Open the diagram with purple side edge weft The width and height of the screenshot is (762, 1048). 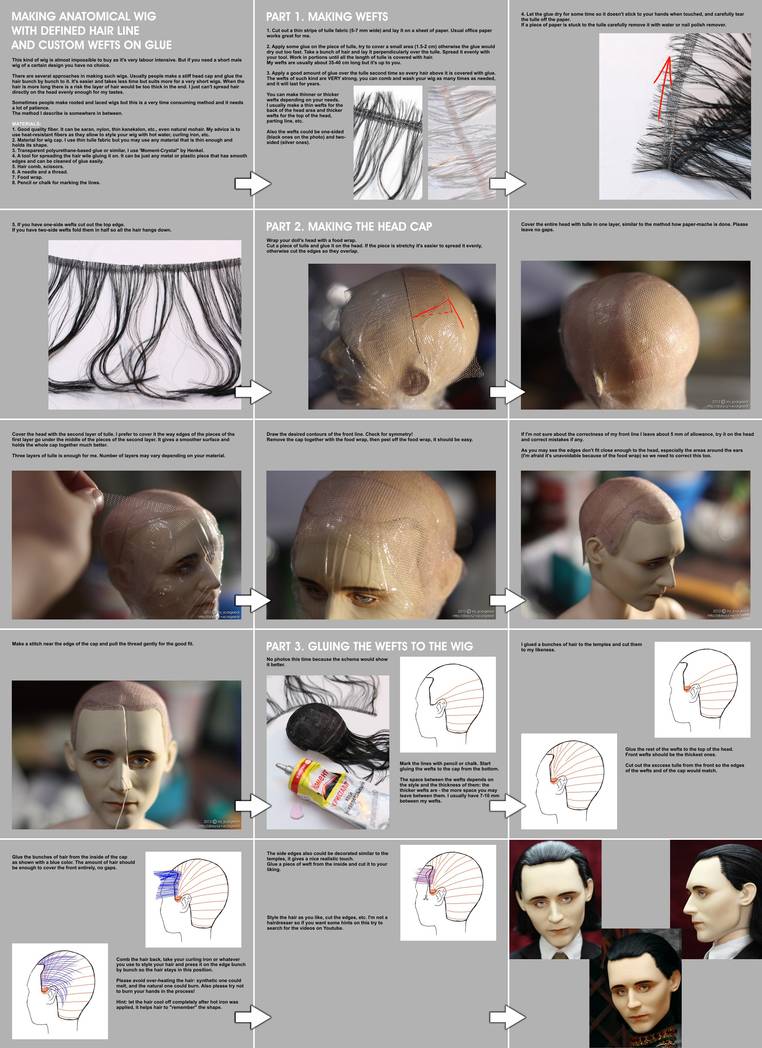point(448,892)
